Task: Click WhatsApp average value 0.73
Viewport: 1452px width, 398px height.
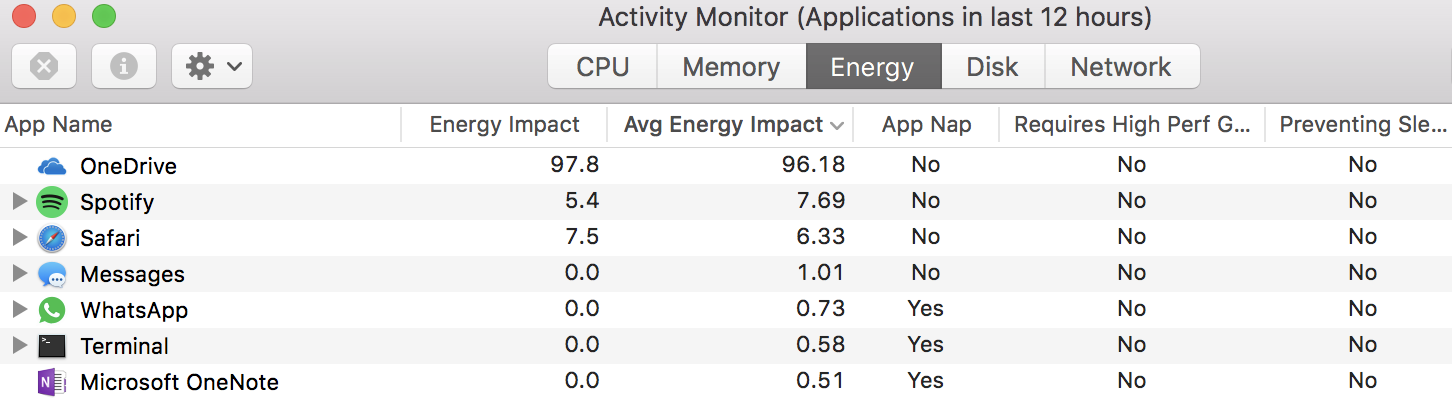Action: [x=820, y=308]
